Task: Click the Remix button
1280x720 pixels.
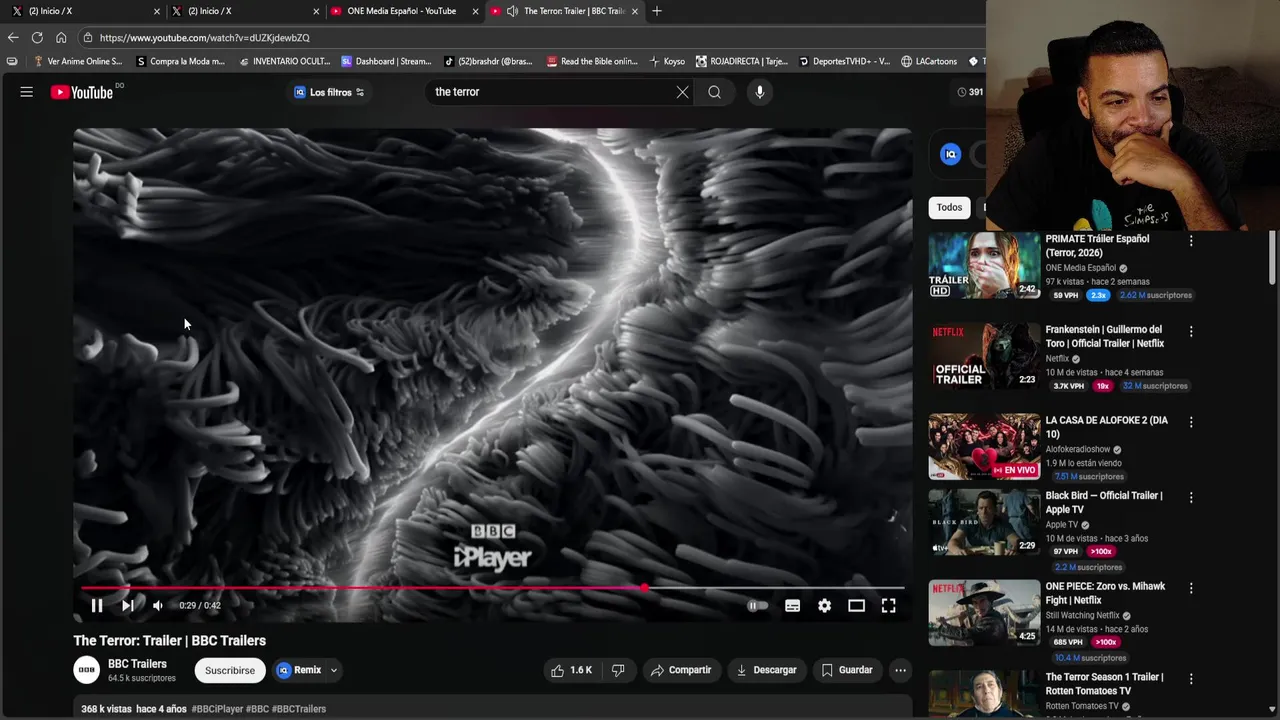Action: click(x=299, y=670)
